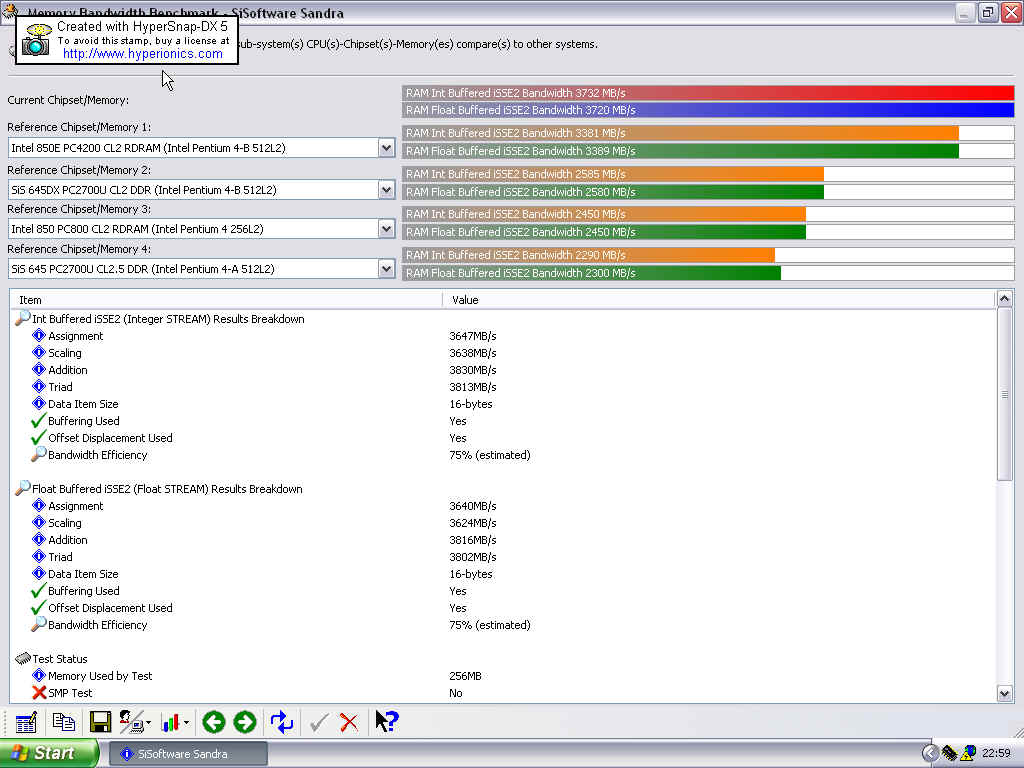Select the Data Item Size row under Integer STREAM
This screenshot has height=768, width=1024.
(503, 404)
